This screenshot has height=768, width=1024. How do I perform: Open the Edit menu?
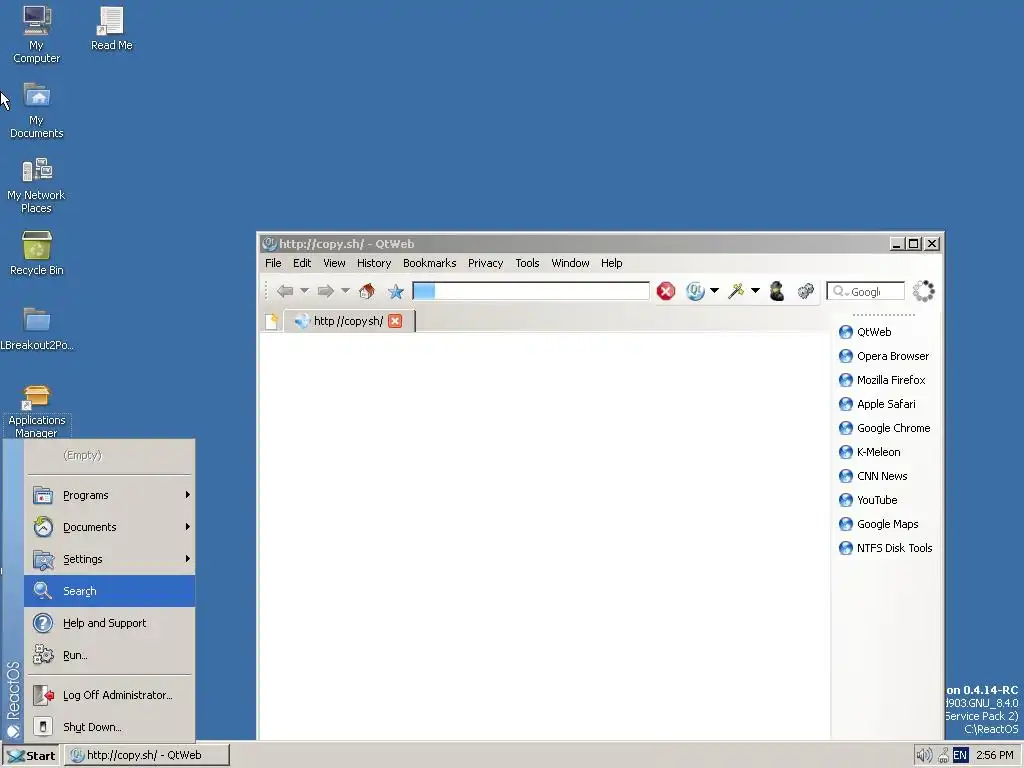302,263
